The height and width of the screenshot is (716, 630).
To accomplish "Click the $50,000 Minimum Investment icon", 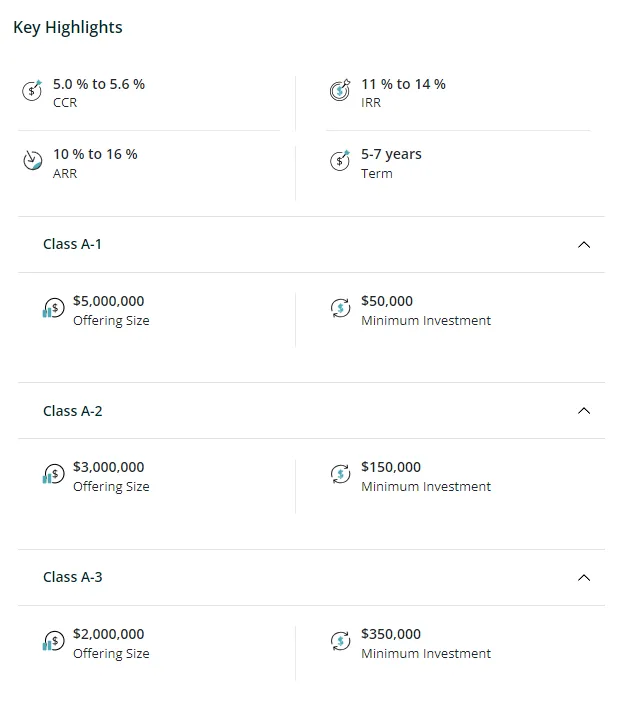I will click(x=340, y=308).
